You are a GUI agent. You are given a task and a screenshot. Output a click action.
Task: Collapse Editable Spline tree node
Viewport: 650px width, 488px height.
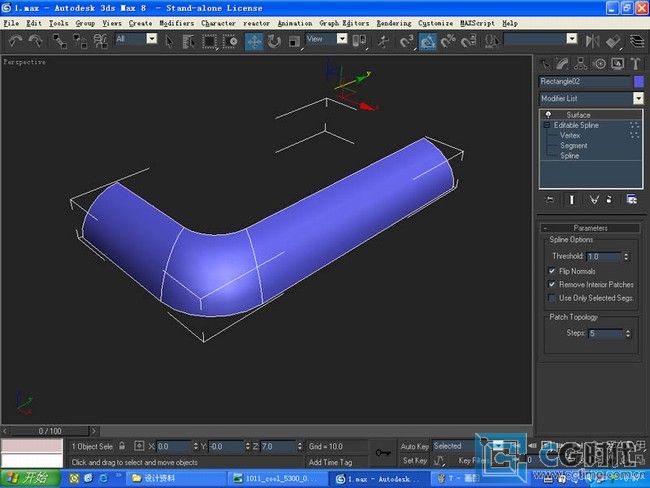[x=546, y=125]
